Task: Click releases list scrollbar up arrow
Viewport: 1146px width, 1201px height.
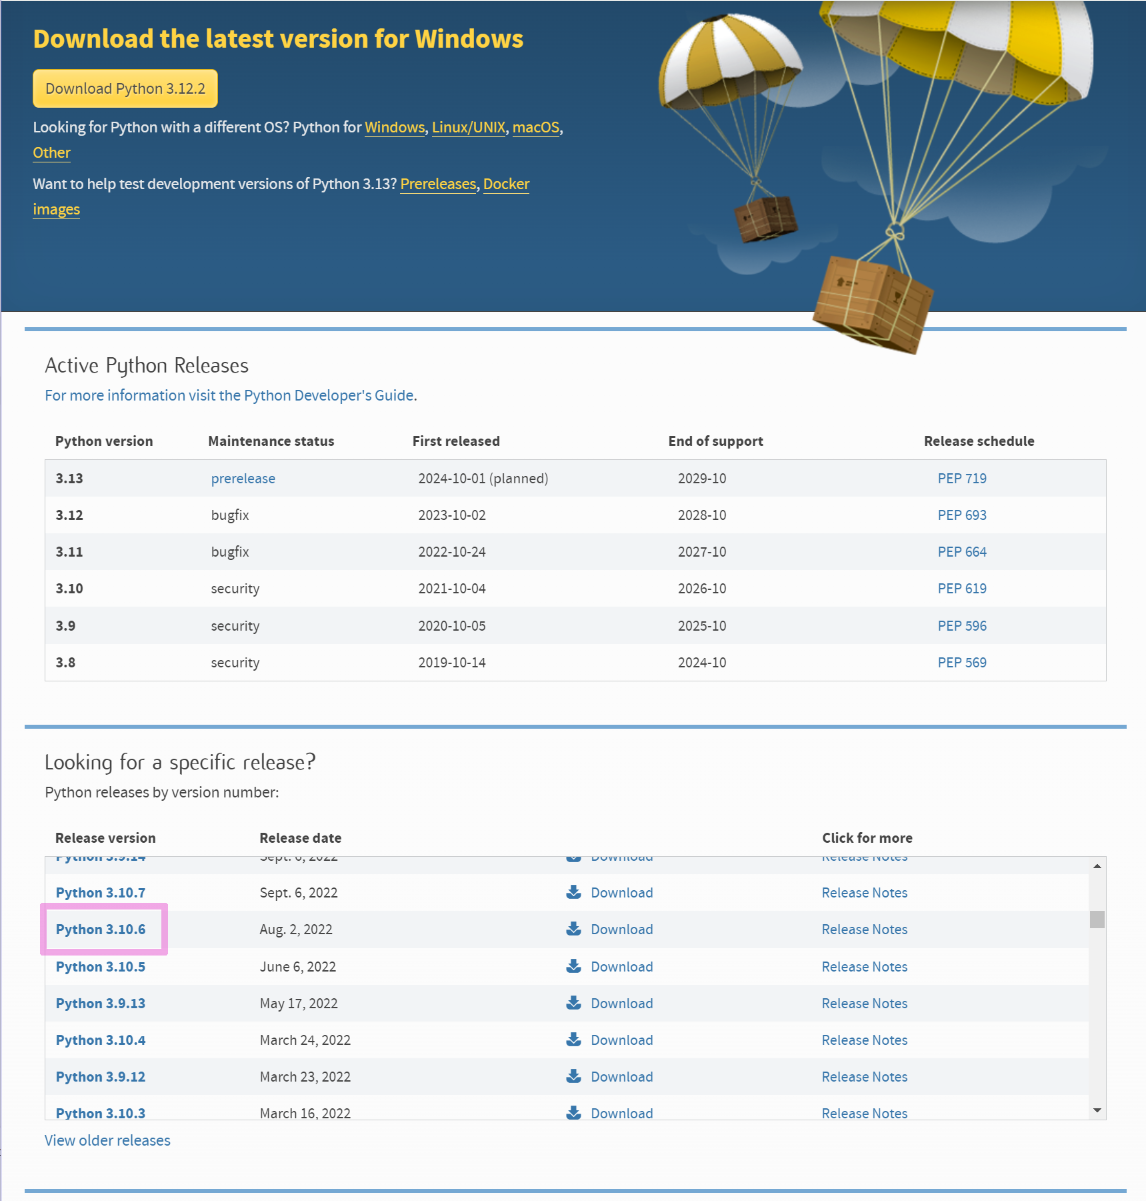Action: pyautogui.click(x=1097, y=866)
